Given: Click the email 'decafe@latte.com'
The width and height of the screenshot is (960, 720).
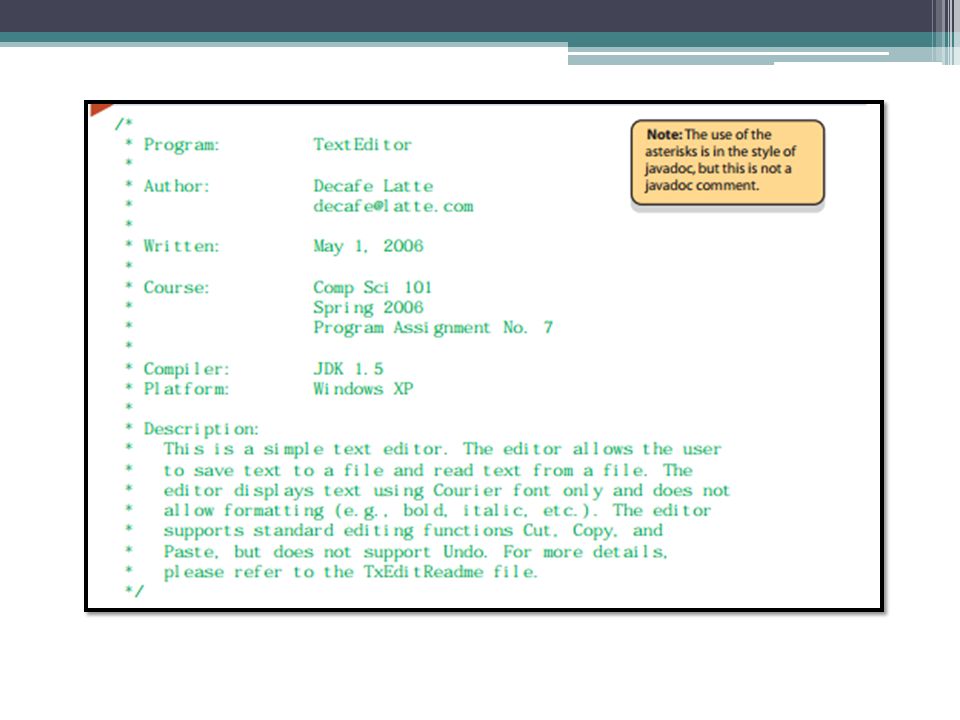Looking at the screenshot, I should (393, 206).
